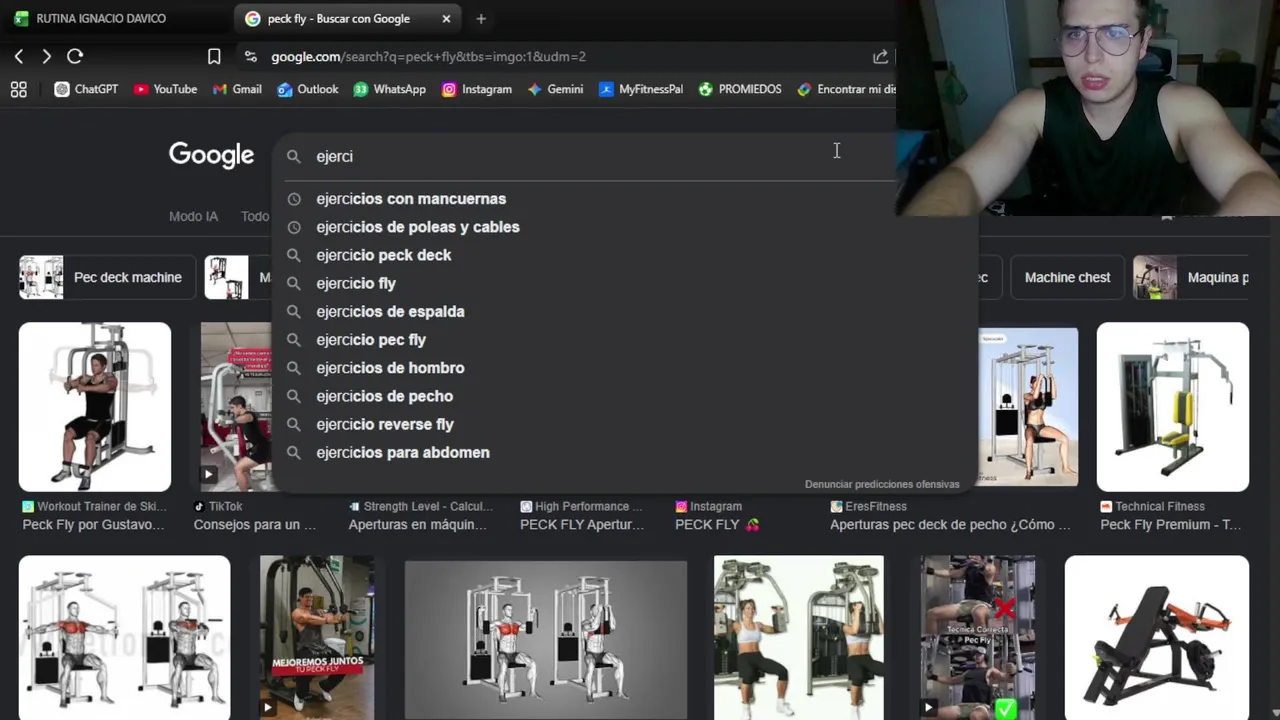Open the apps grid icon in bookmarks bar
Image resolution: width=1280 pixels, height=720 pixels.
(18, 89)
